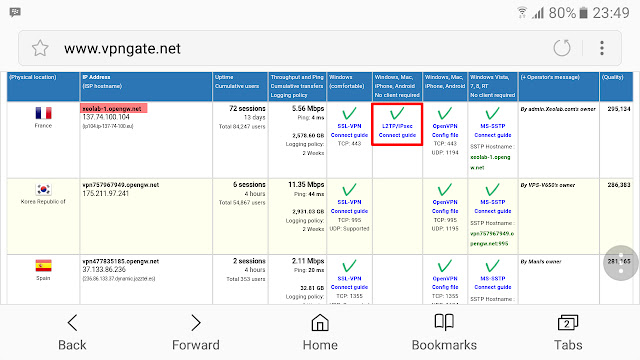Image resolution: width=640 pixels, height=360 pixels.
Task: Select IP address 175.211.97.241
Action: (x=106, y=193)
